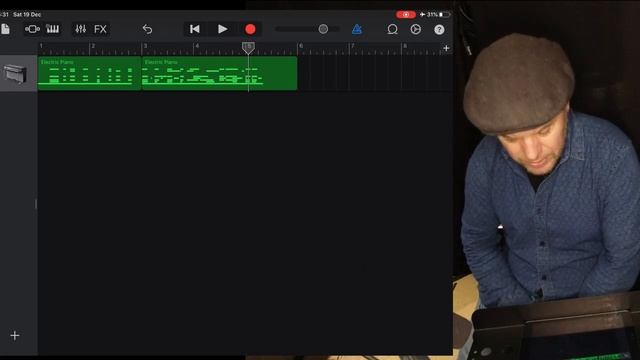This screenshot has width=640, height=360.
Task: Adjust the master volume slider knob
Action: [323, 29]
